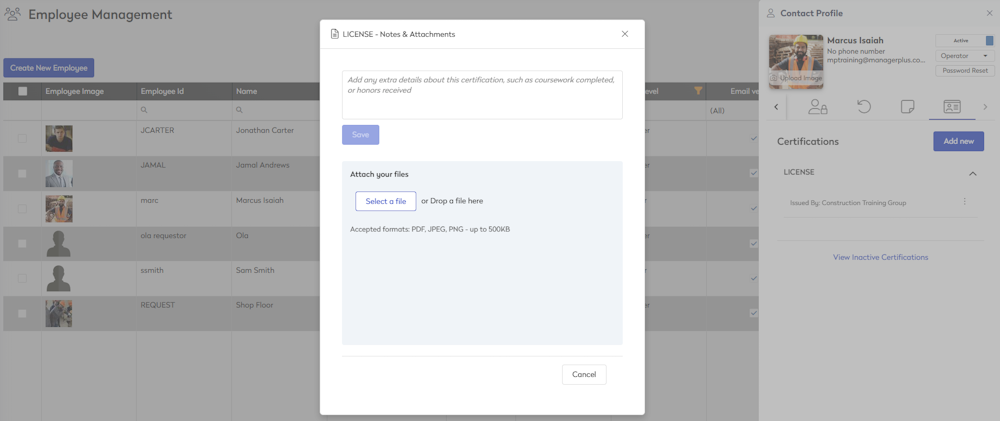Click Issued By: Construction Training Group text

point(848,203)
